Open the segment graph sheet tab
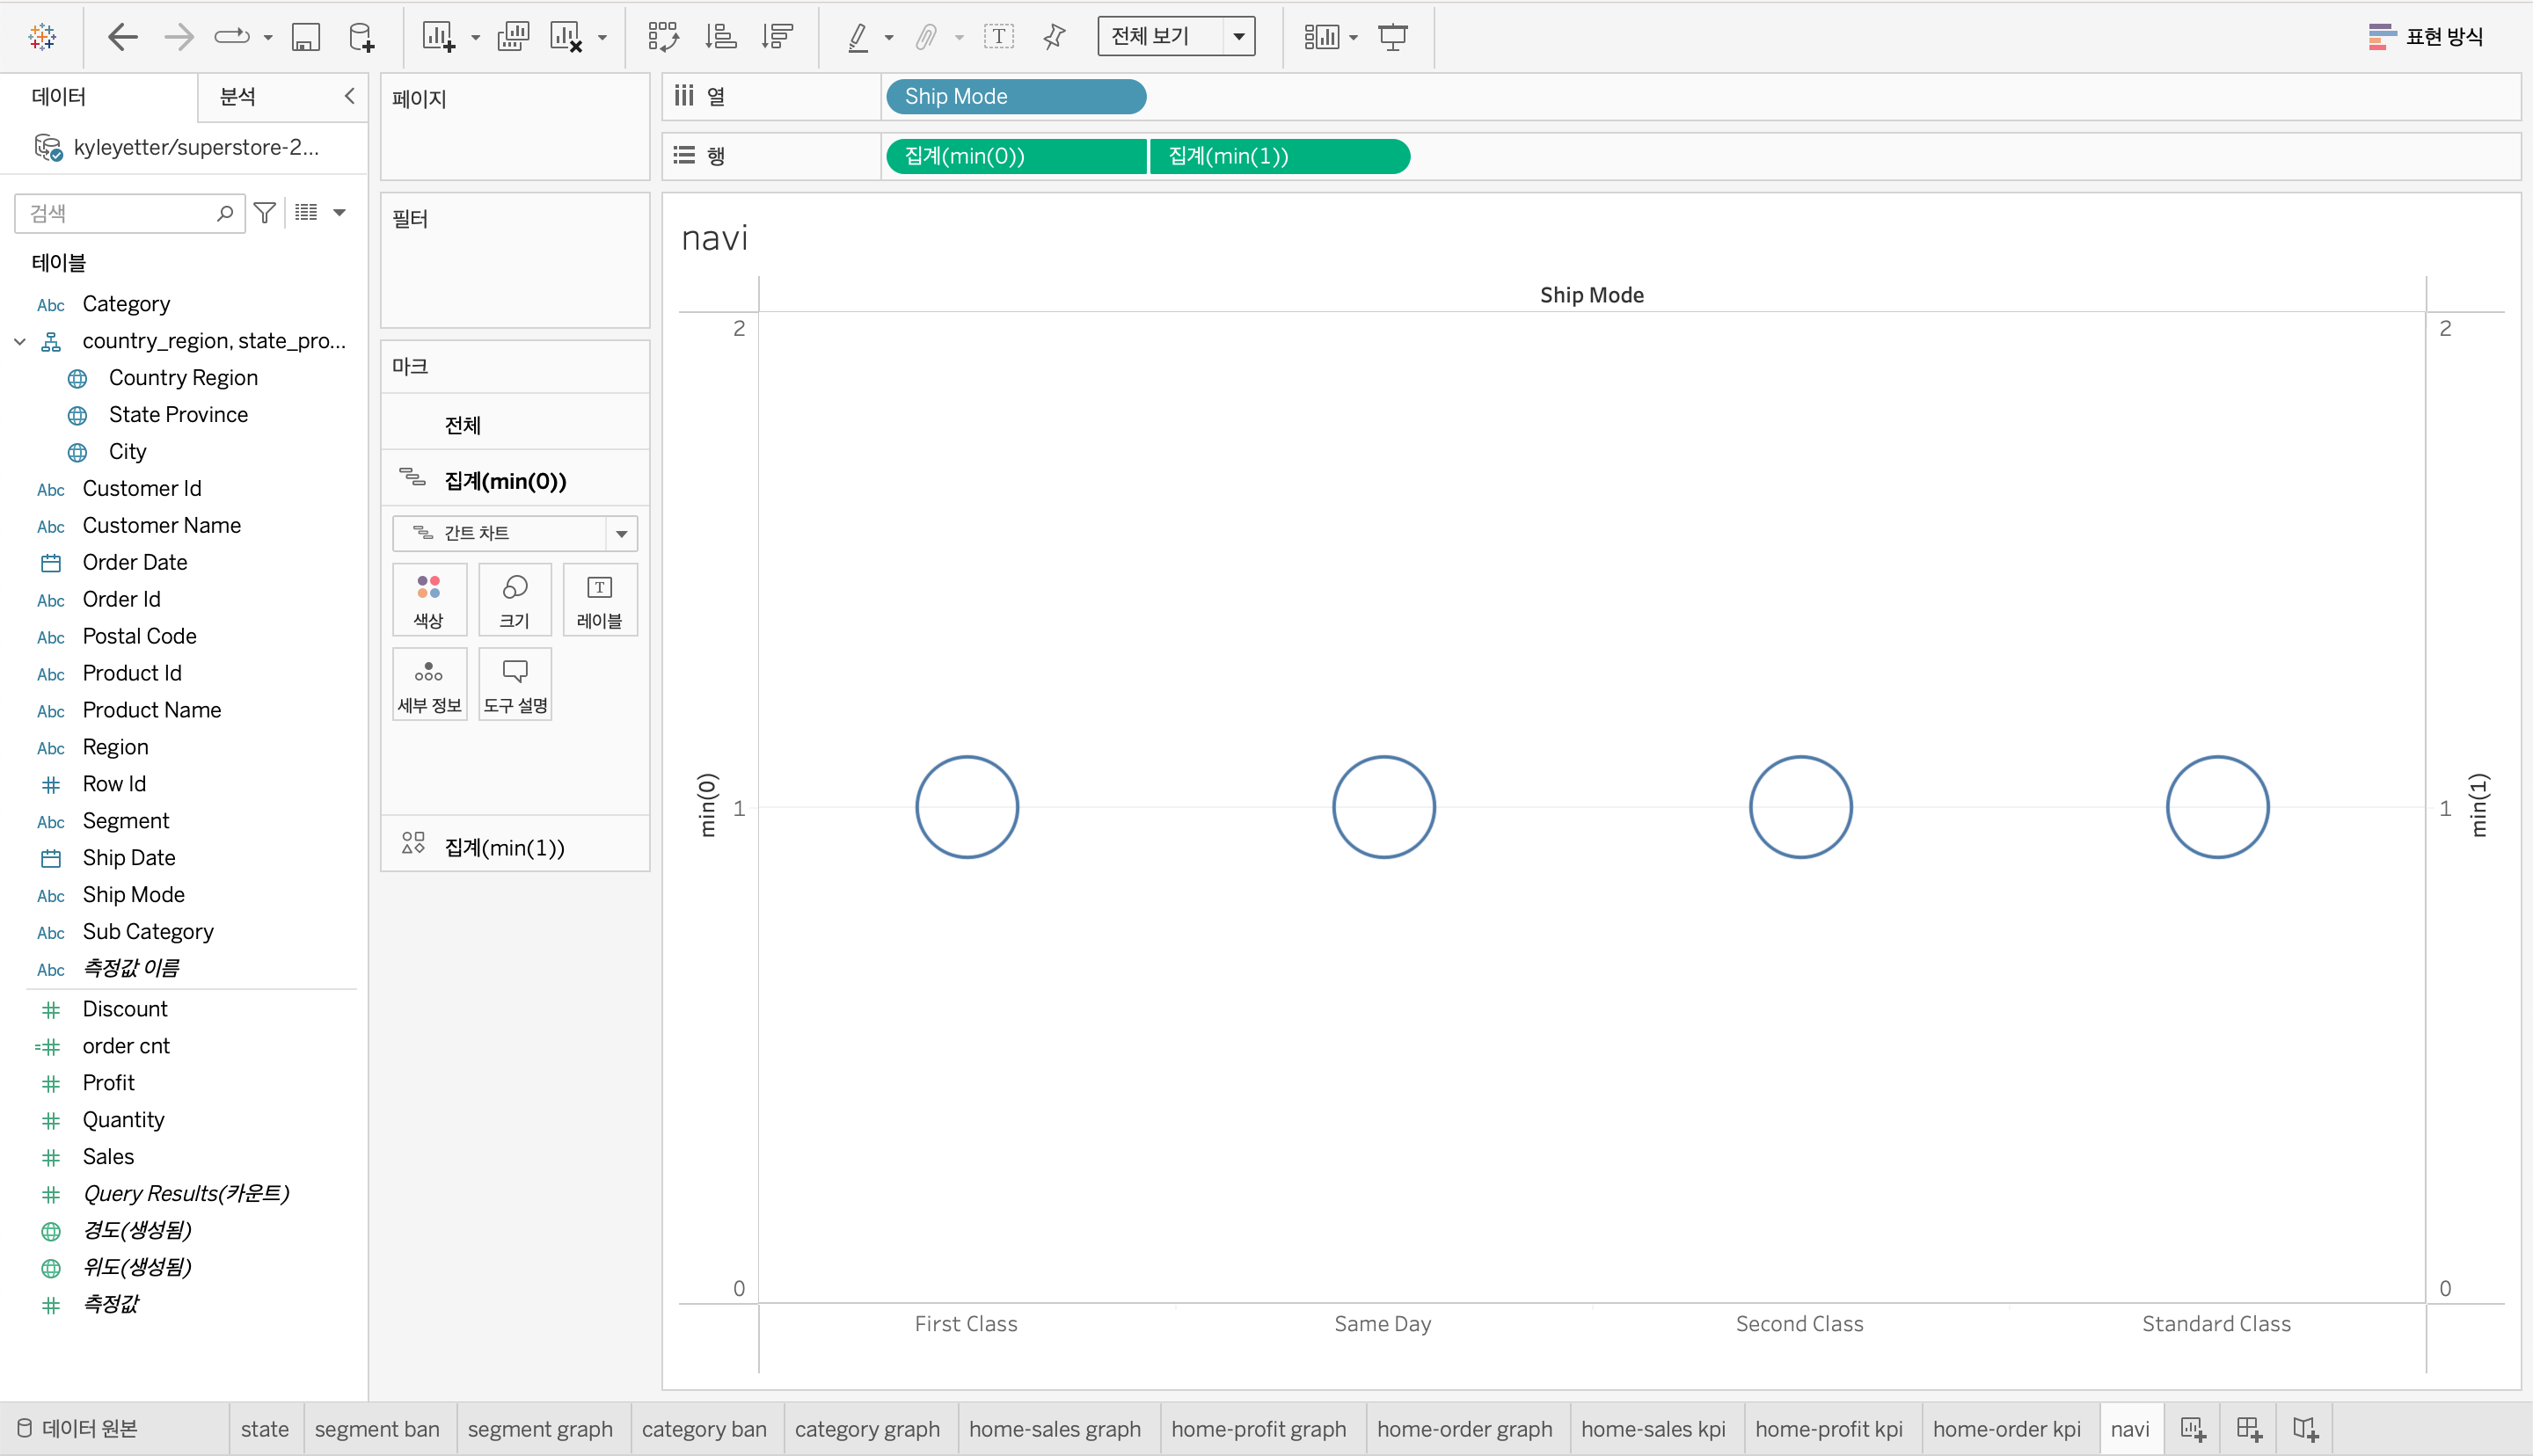 pos(540,1429)
